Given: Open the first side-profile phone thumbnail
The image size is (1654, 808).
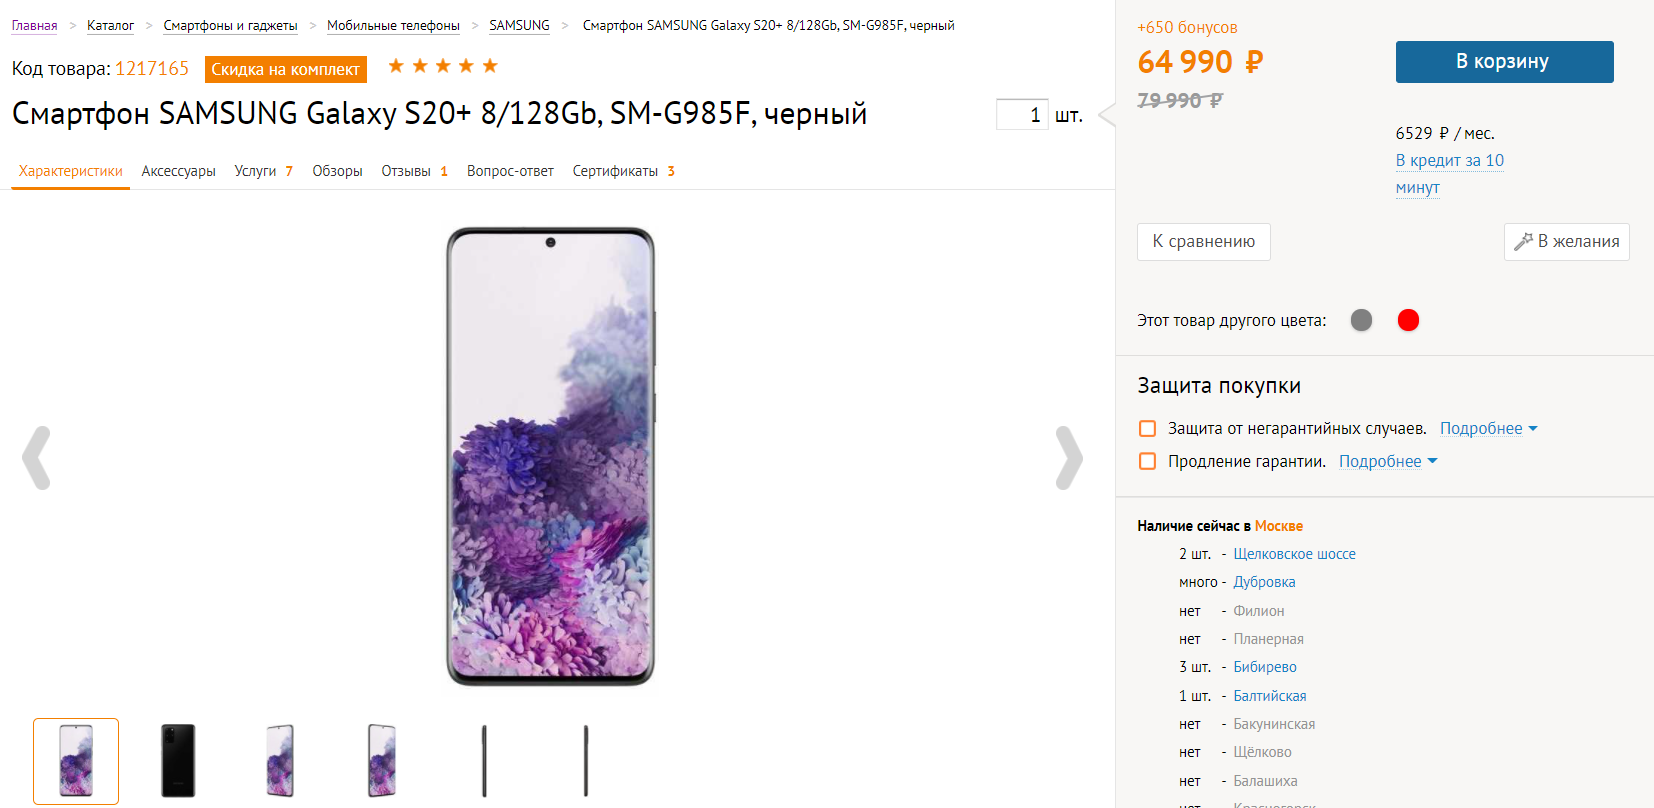Looking at the screenshot, I should pyautogui.click(x=484, y=760).
